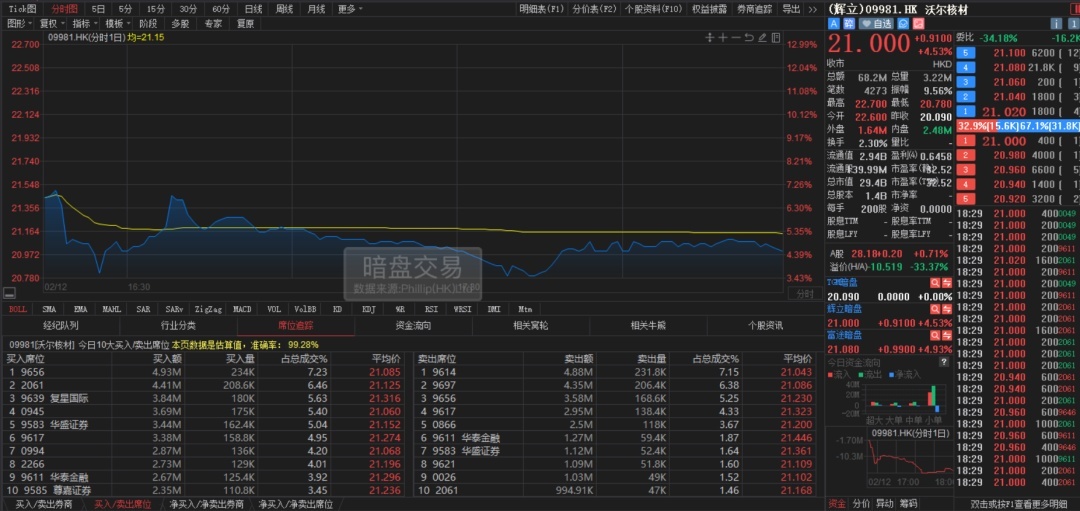The height and width of the screenshot is (511, 1080).
Task: Switch to 买入/卖出券商 bottom tab
Action: tap(42, 505)
